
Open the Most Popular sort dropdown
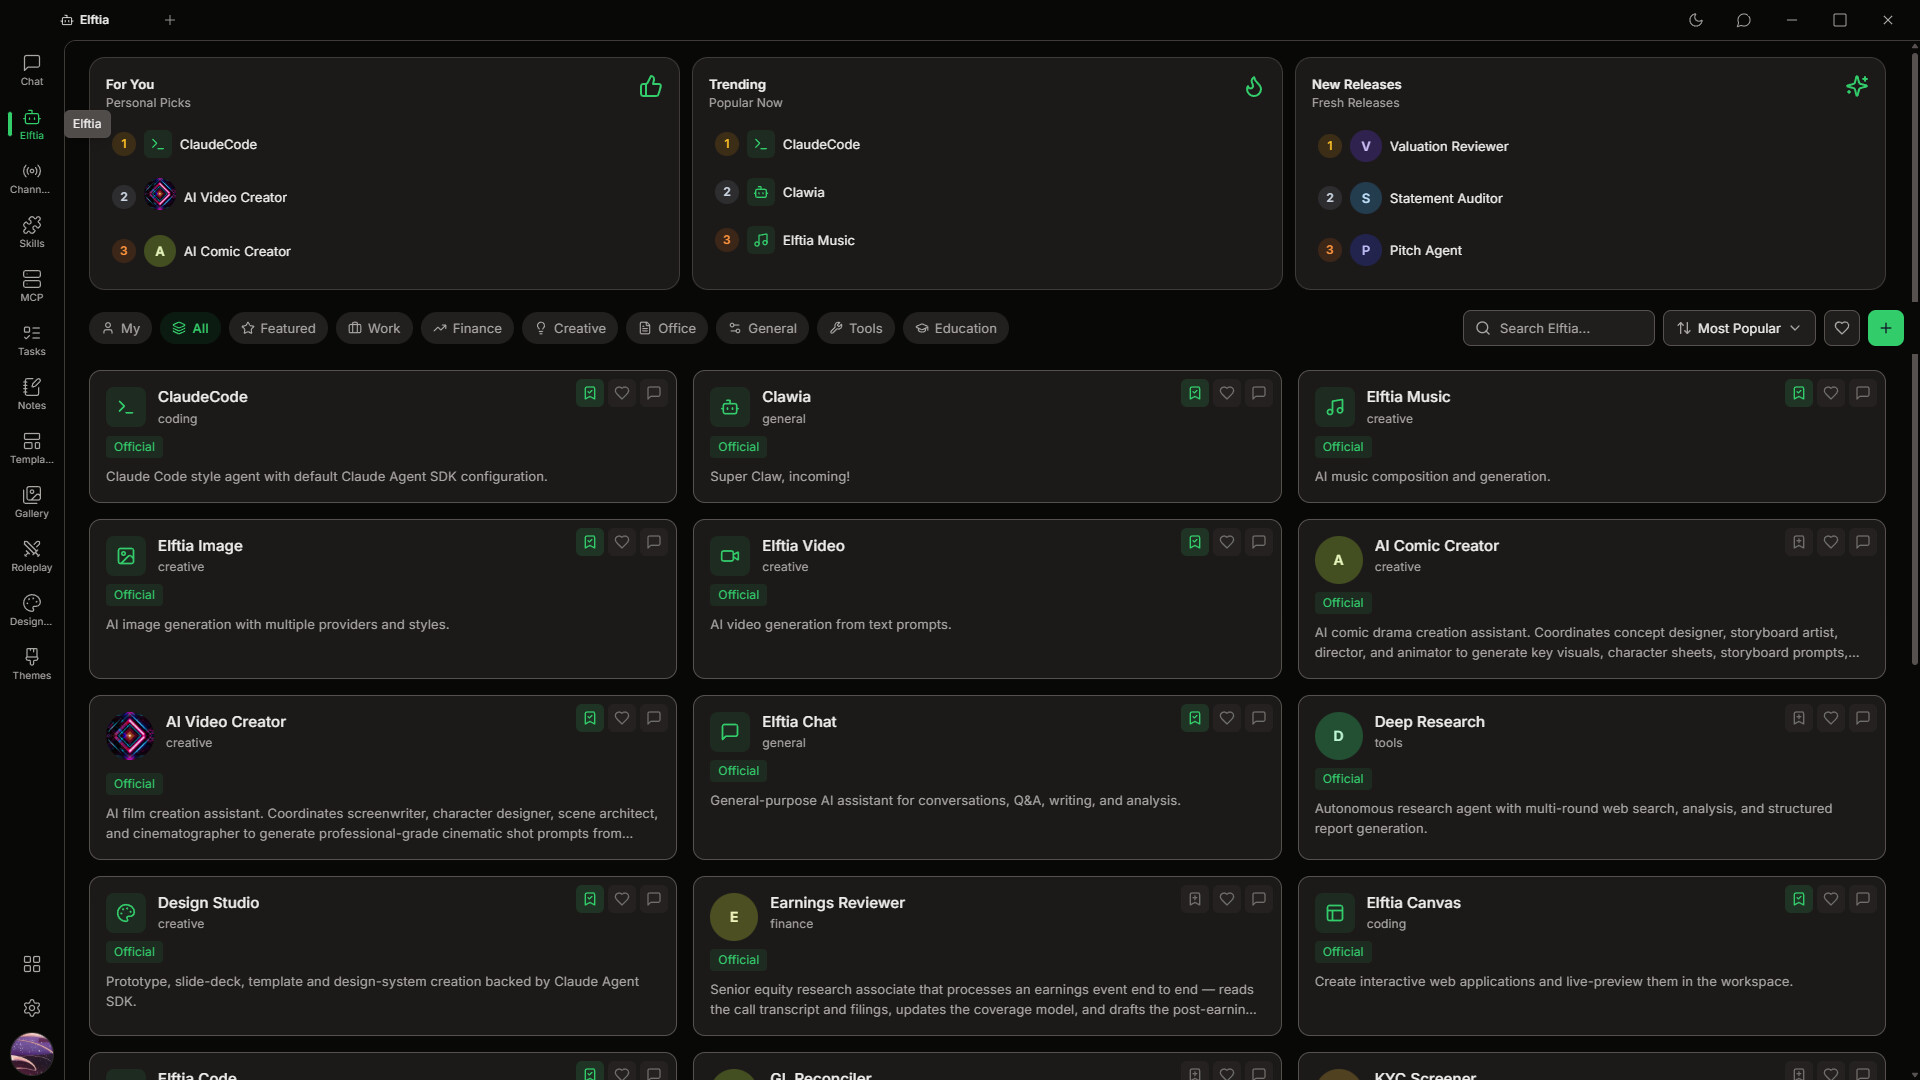[1739, 328]
